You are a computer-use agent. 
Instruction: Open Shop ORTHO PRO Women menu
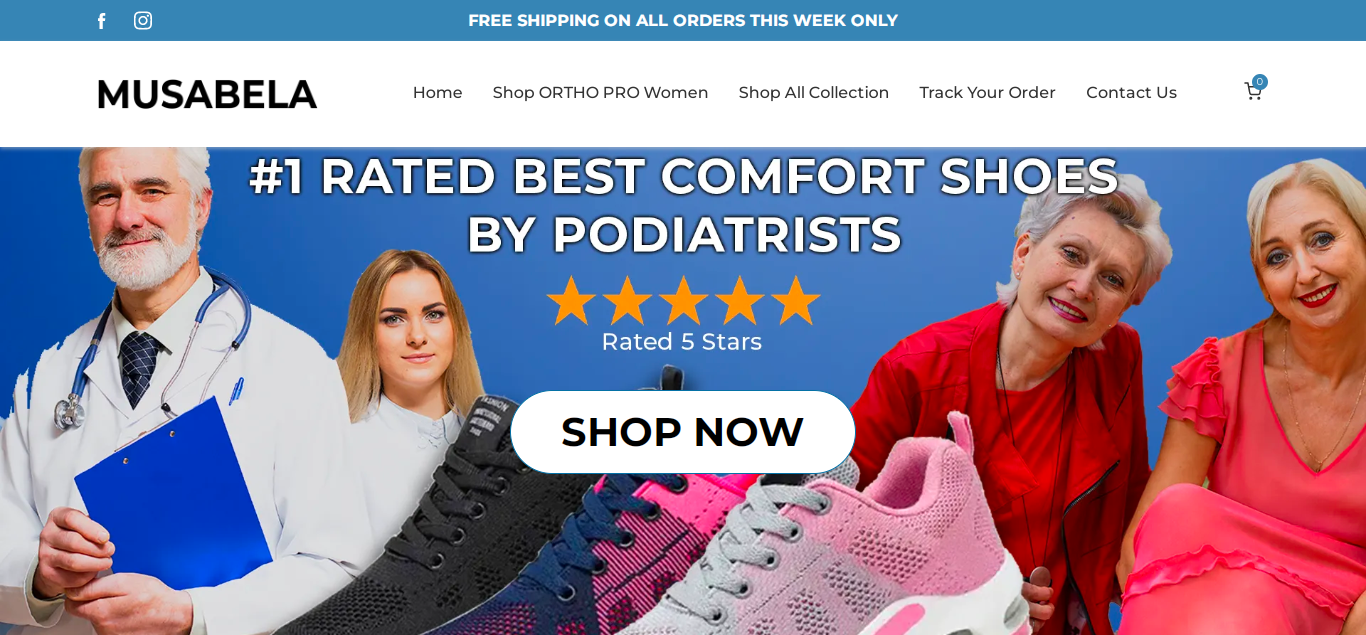click(600, 93)
